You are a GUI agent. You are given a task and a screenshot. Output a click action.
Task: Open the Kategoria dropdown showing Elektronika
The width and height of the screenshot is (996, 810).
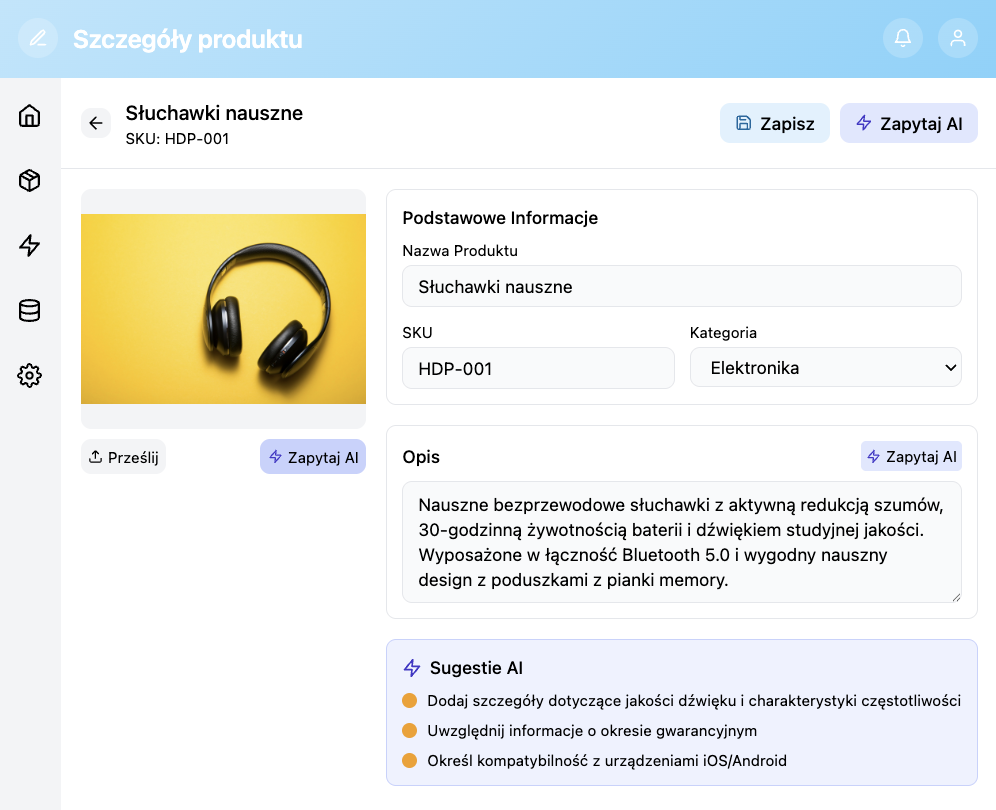pyautogui.click(x=825, y=367)
